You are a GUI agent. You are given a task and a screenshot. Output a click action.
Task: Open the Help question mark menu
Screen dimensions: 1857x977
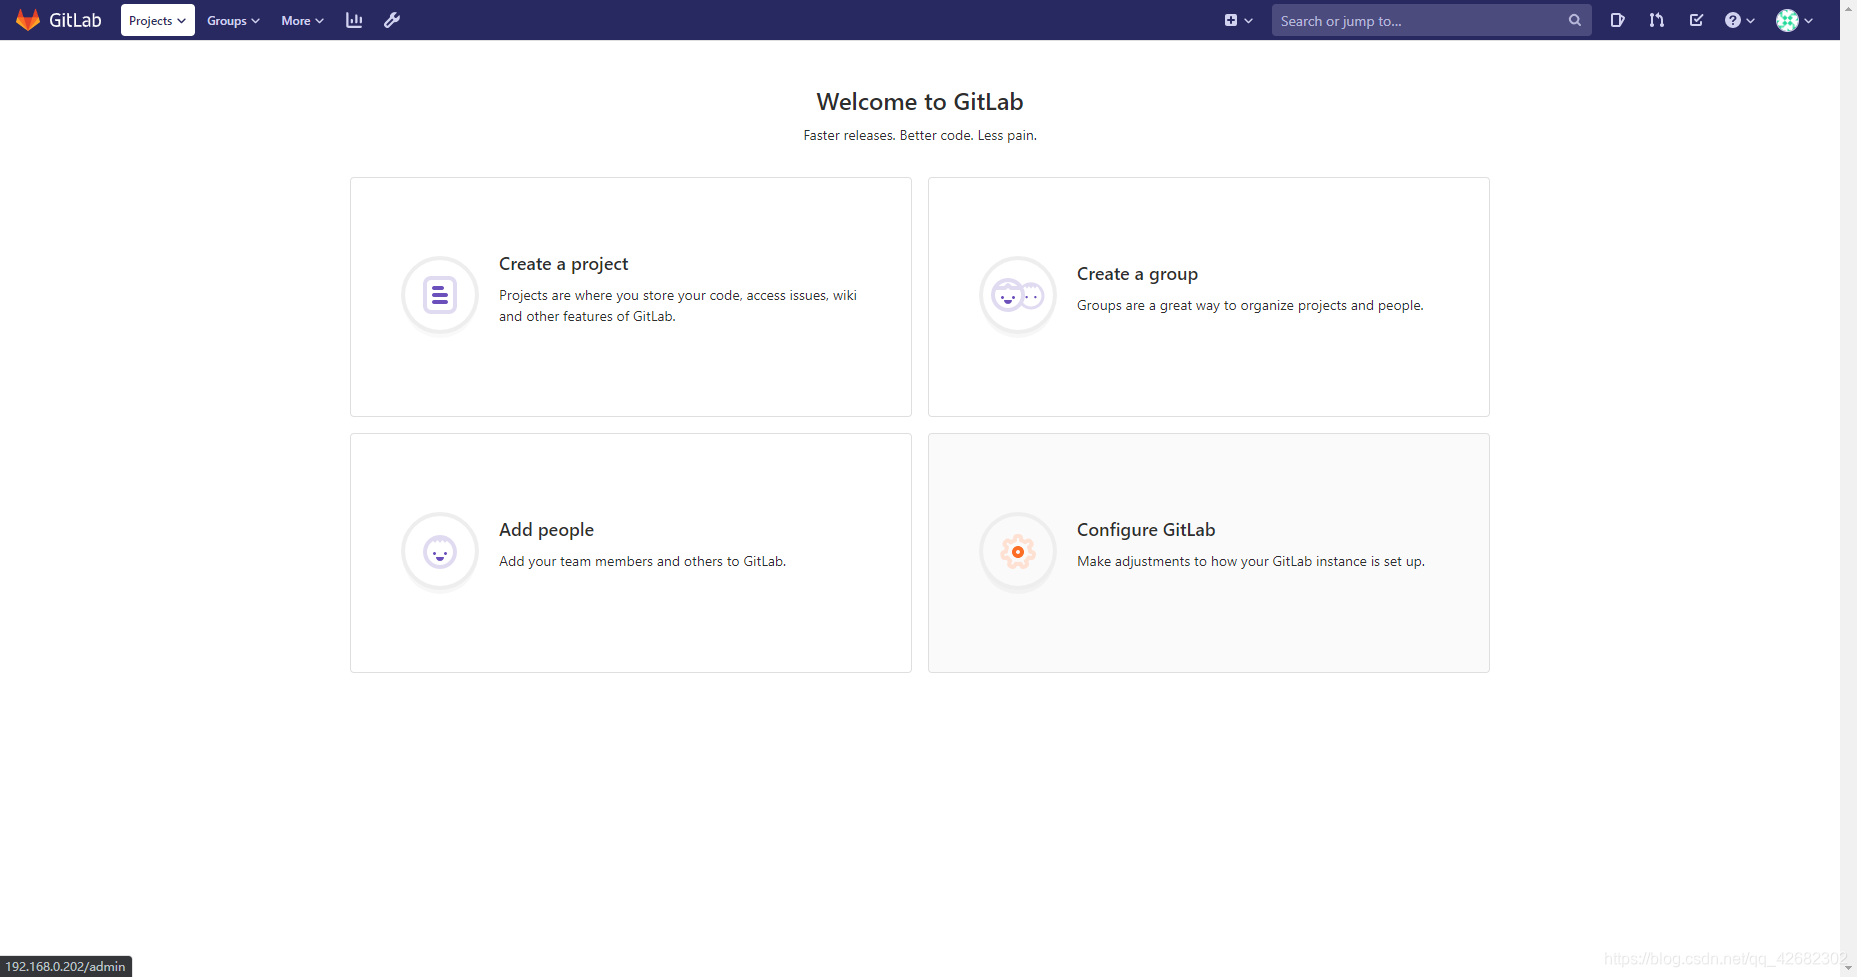tap(1740, 20)
